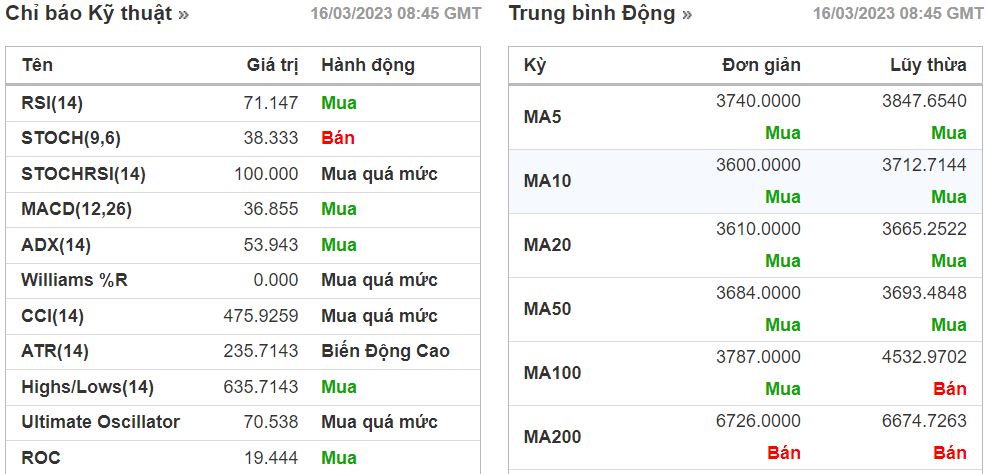Image resolution: width=985 pixels, height=474 pixels.
Task: Click the CCI value 475.9259
Action: click(x=261, y=316)
